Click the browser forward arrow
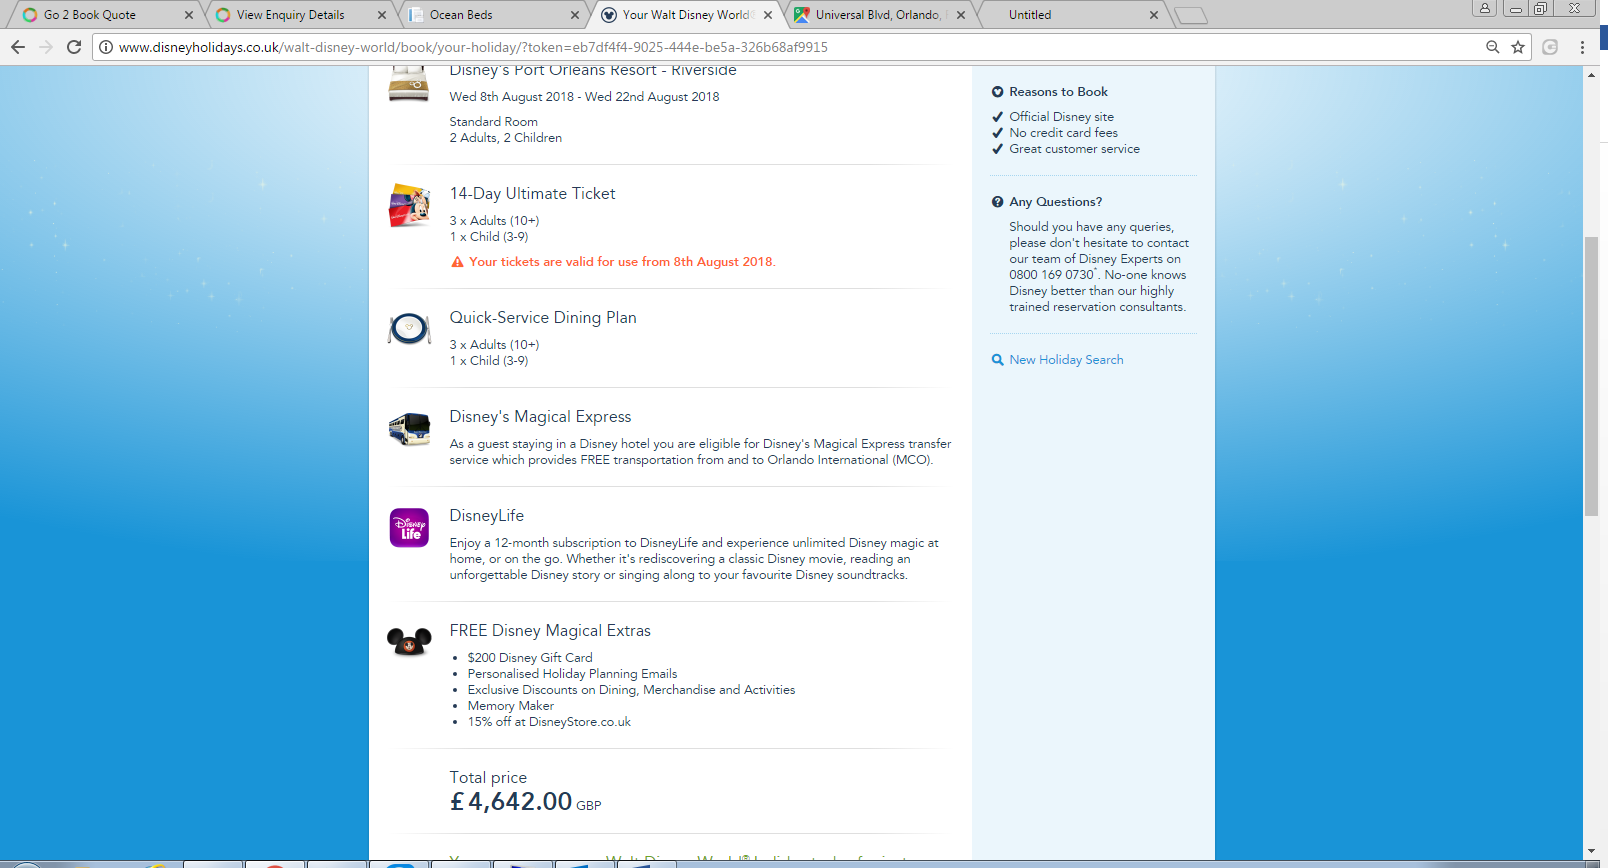The width and height of the screenshot is (1608, 868). [46, 47]
